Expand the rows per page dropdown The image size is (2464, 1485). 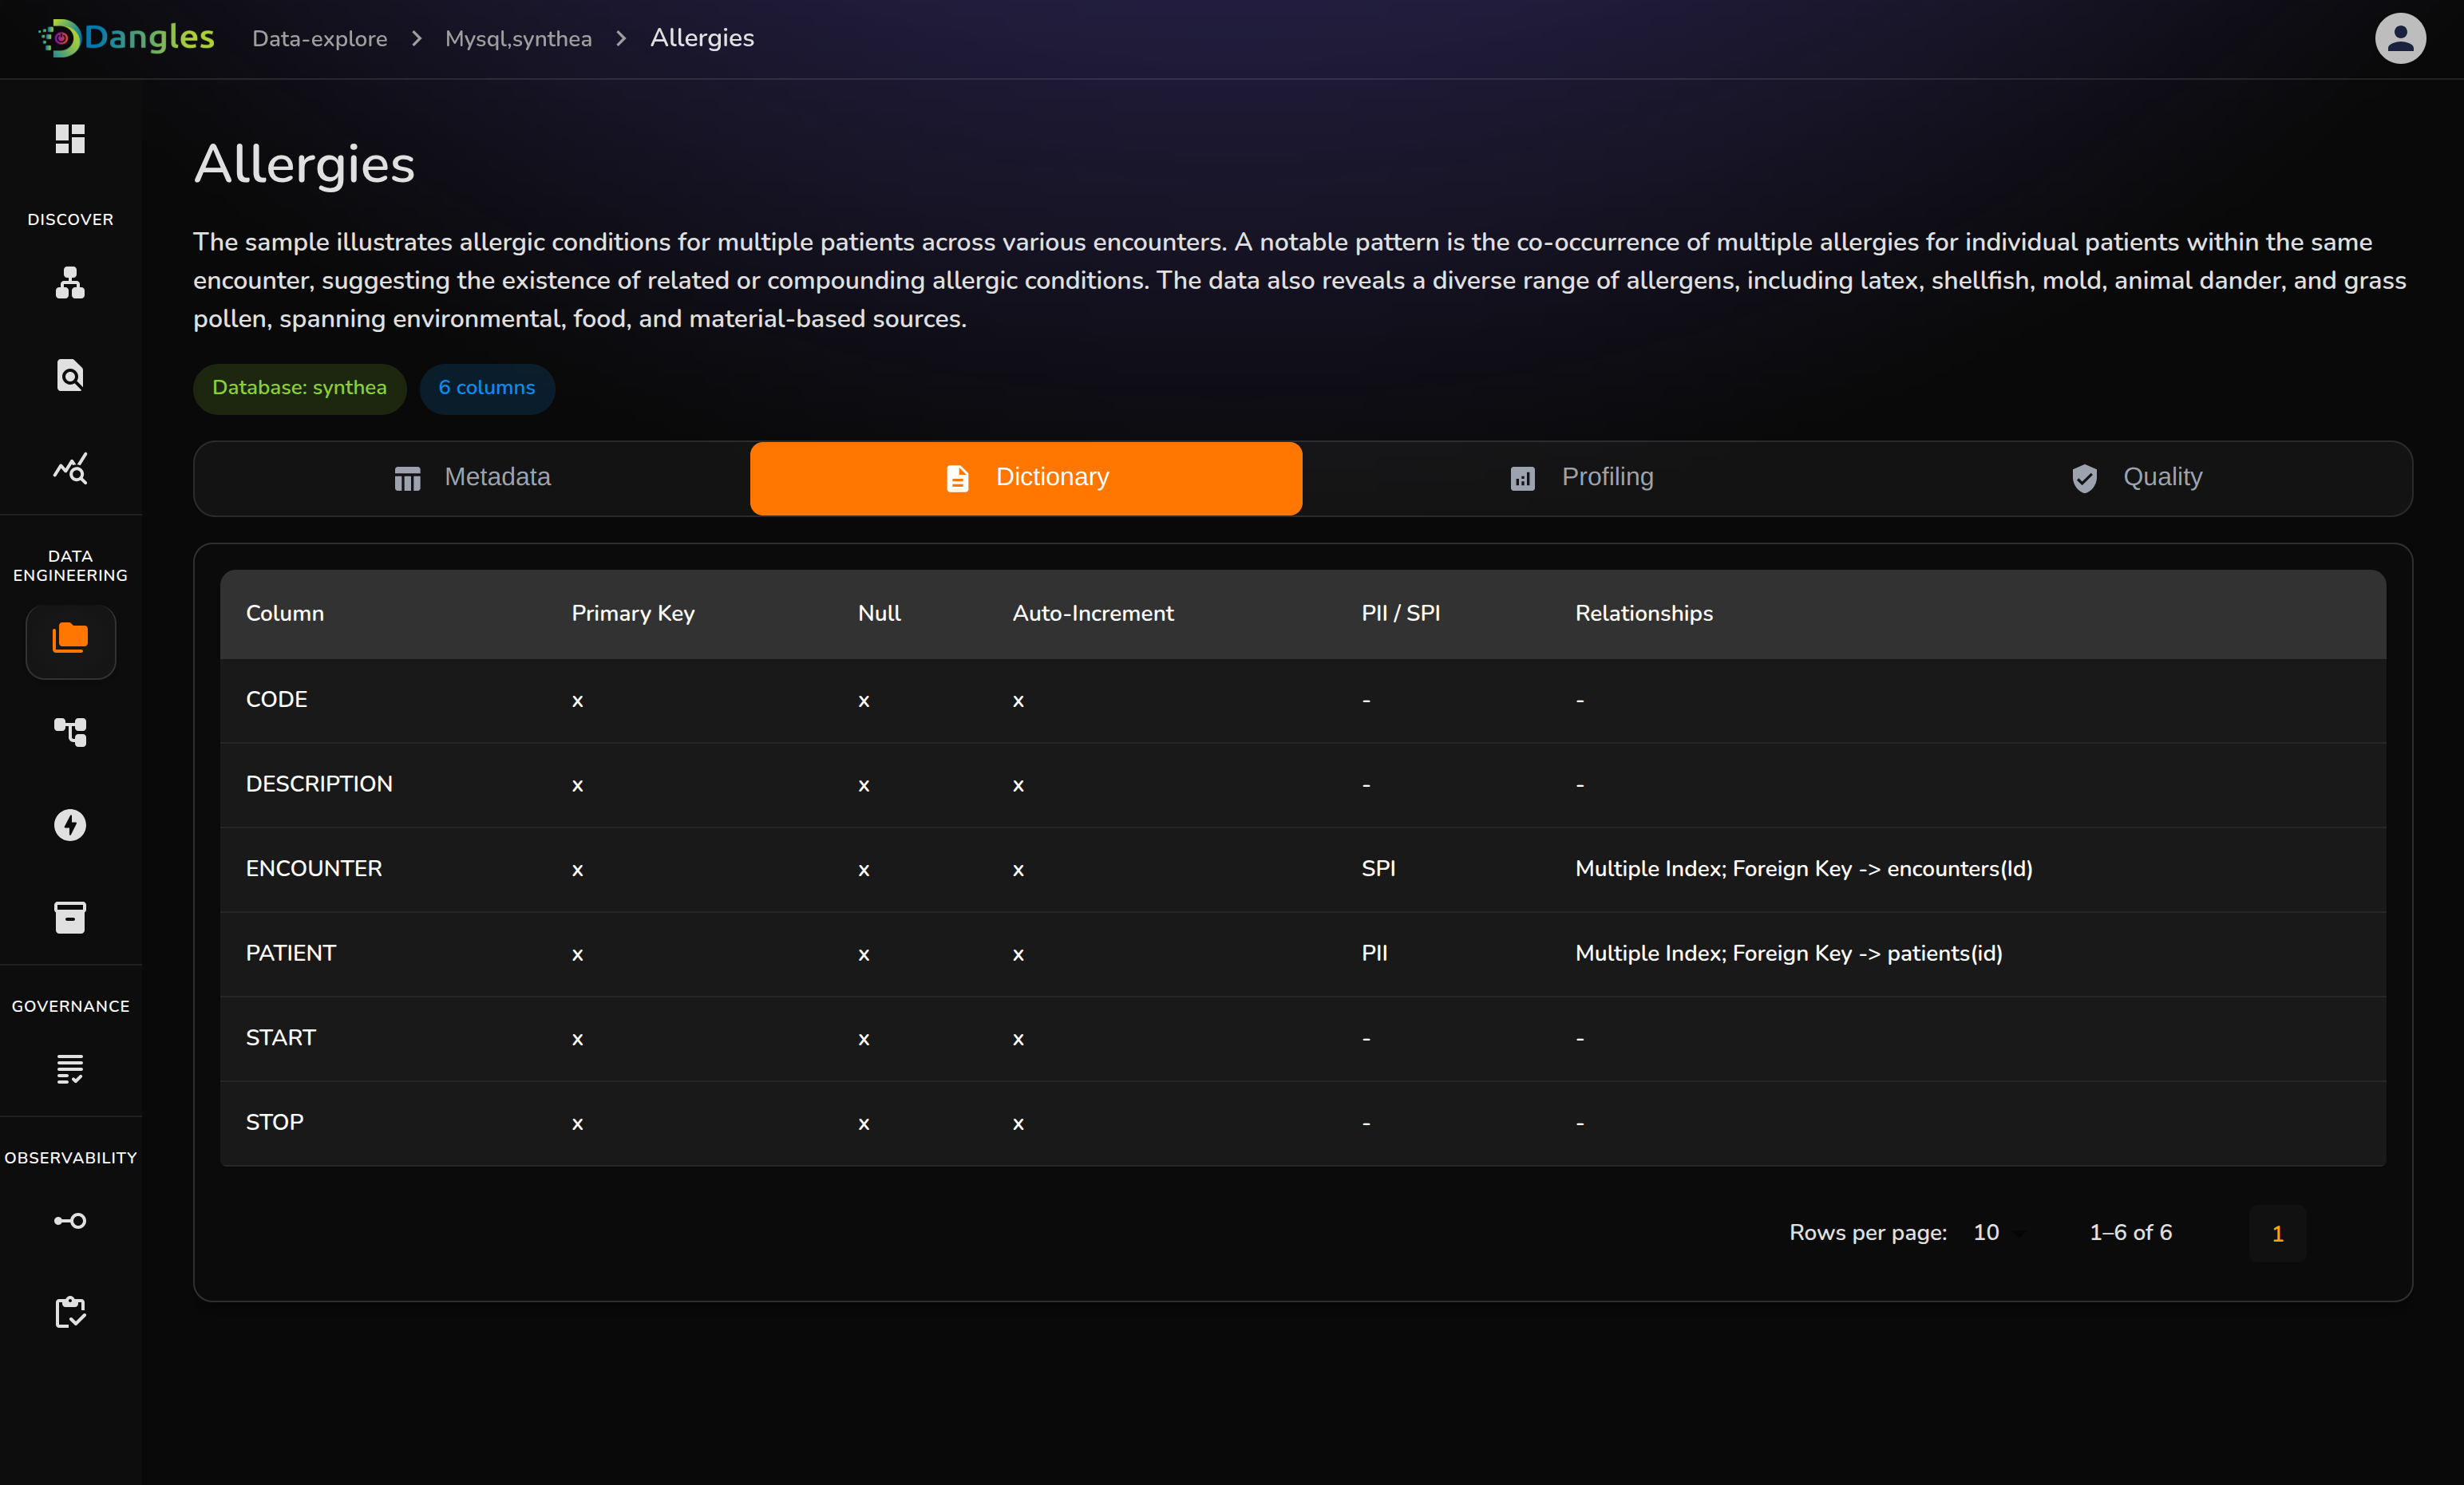(x=1997, y=1232)
